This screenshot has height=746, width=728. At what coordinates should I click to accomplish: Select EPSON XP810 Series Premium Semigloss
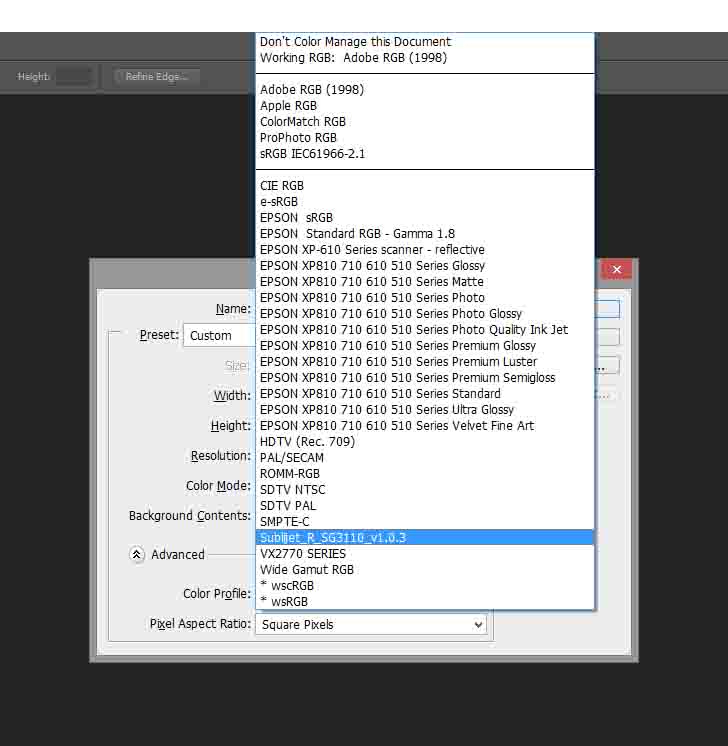click(x=425, y=378)
